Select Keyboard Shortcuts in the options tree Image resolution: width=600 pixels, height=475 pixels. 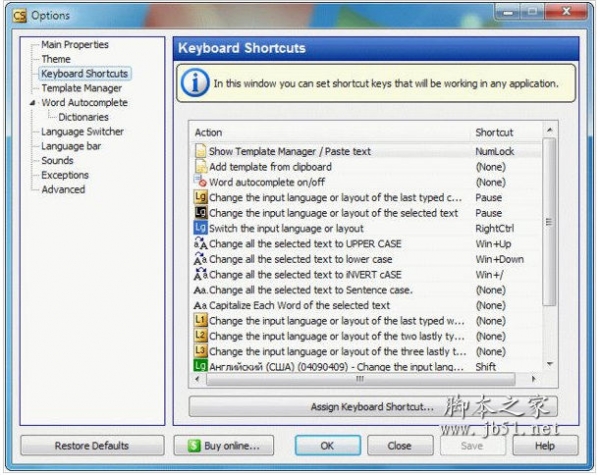click(85, 73)
